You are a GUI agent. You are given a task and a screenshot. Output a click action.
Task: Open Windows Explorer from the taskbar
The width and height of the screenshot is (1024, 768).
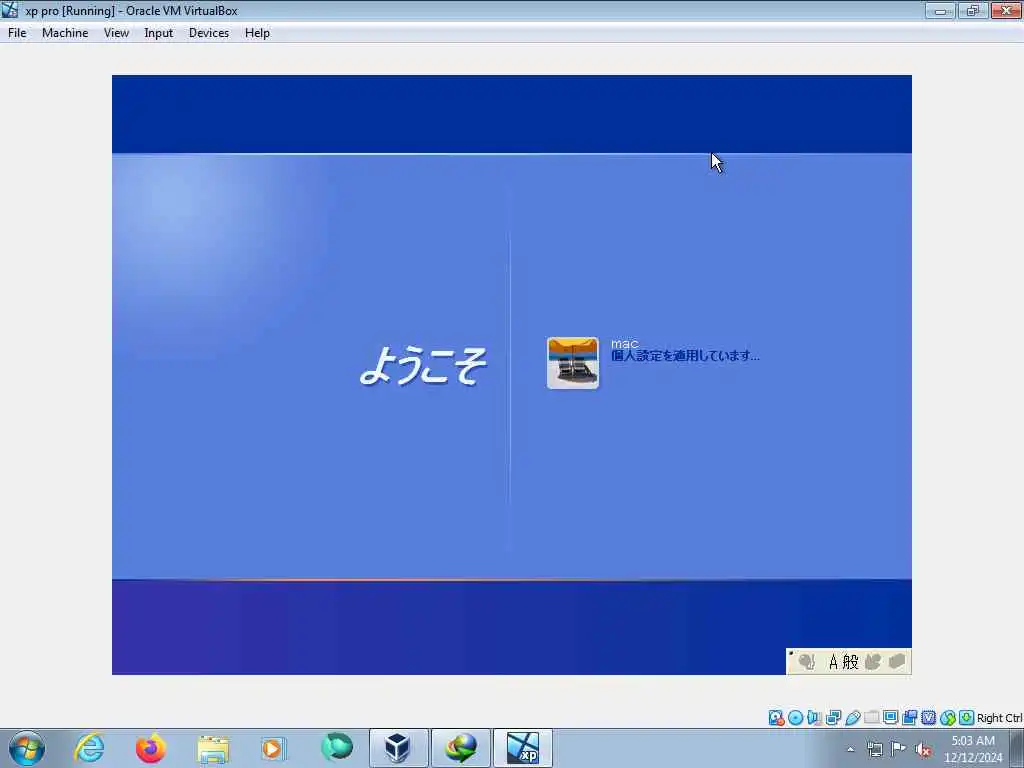coord(213,748)
